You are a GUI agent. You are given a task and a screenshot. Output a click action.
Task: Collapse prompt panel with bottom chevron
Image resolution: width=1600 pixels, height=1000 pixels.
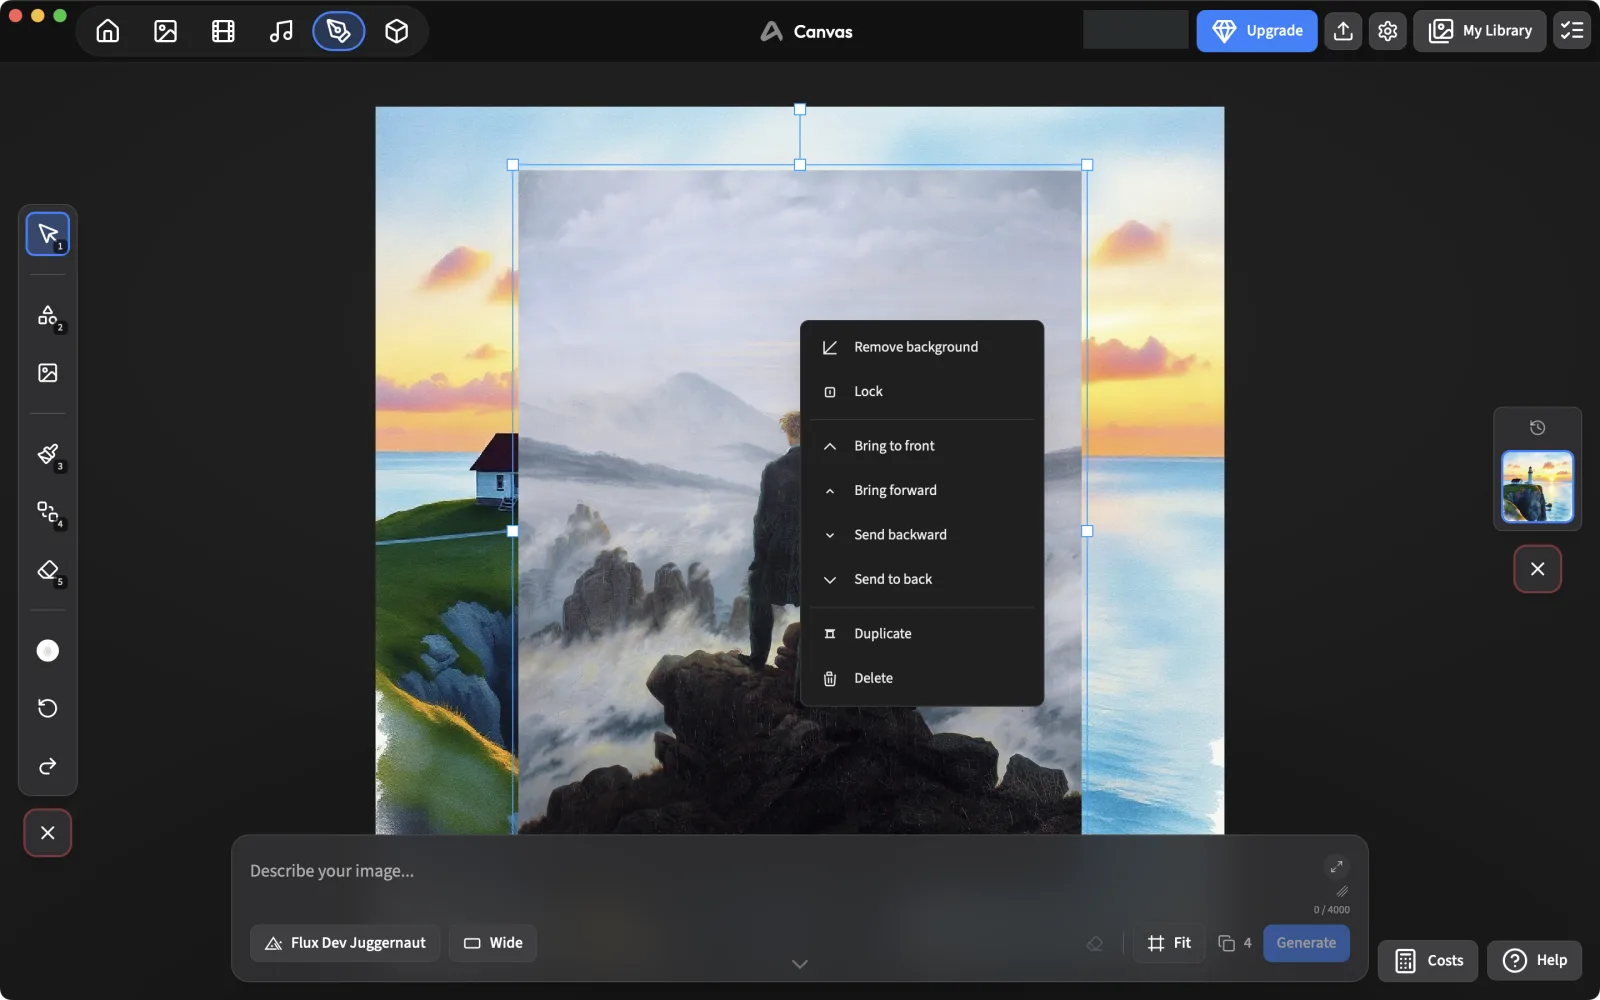coord(800,964)
